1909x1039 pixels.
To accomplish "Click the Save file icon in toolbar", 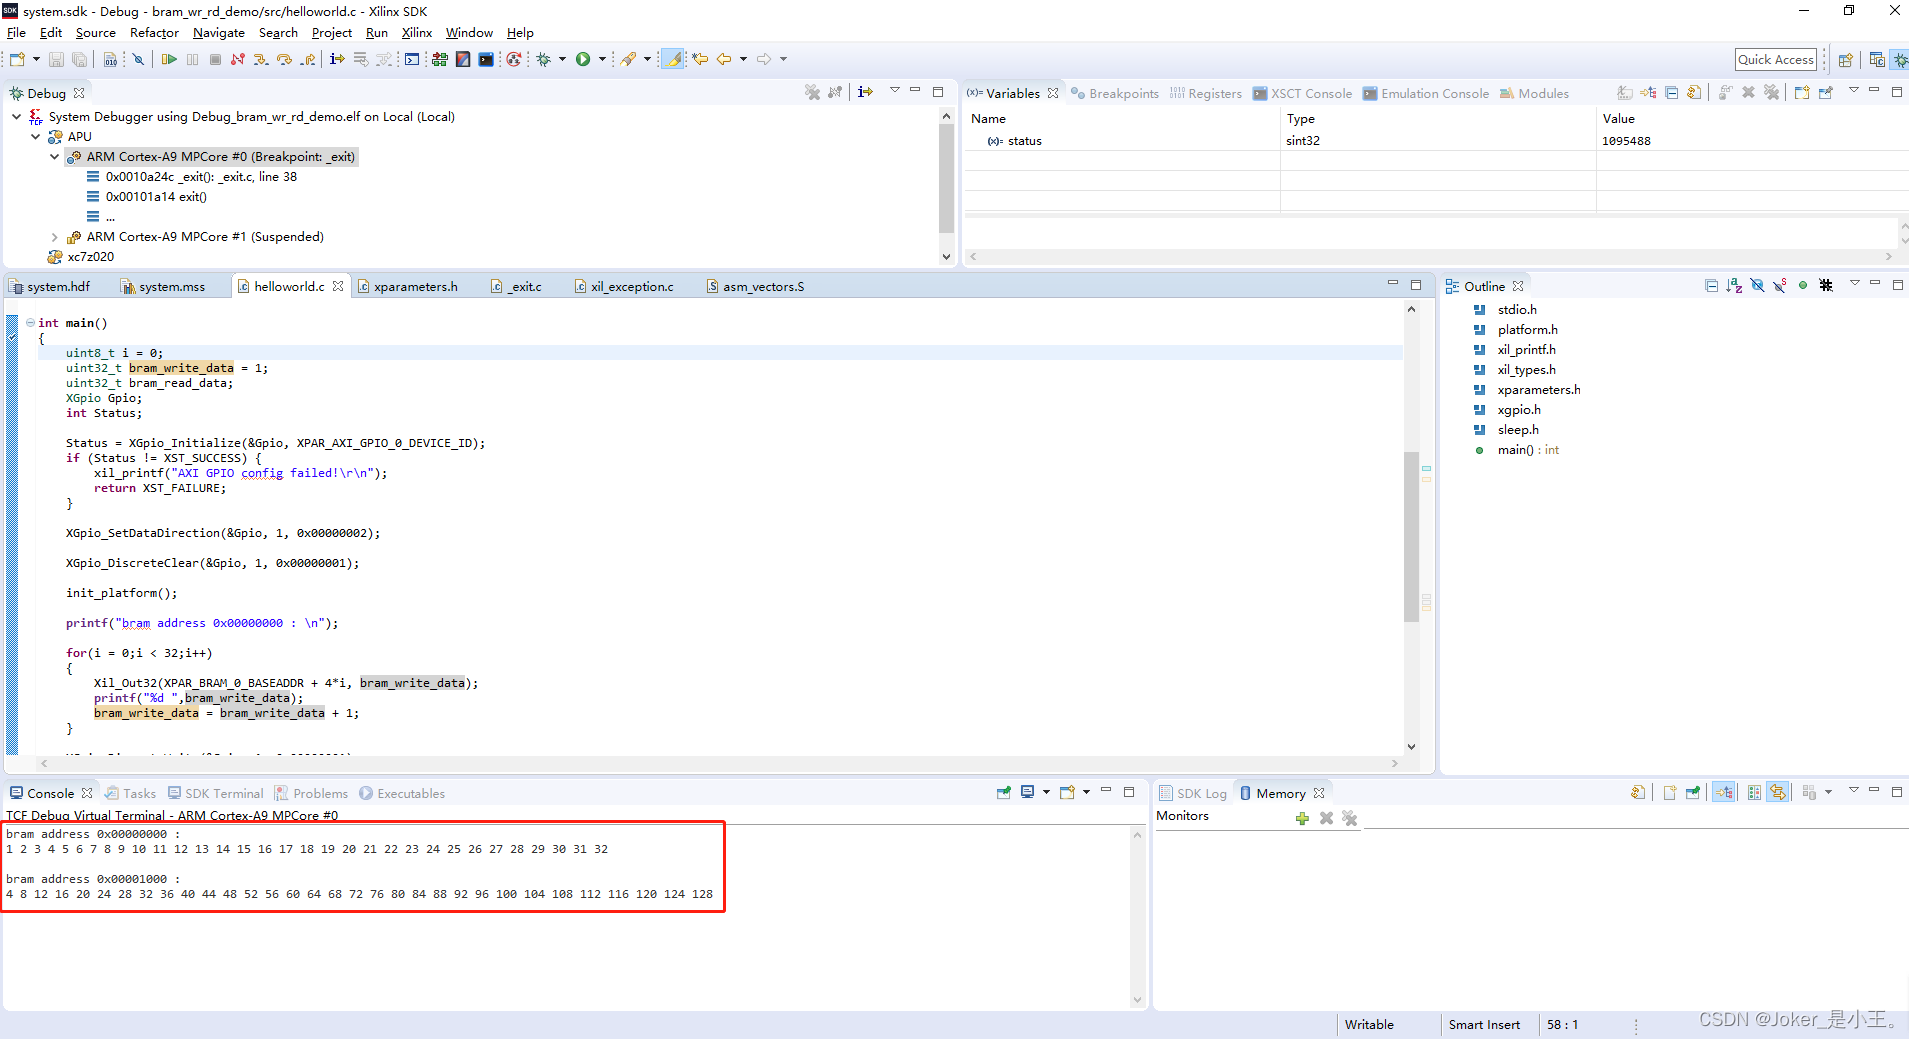I will (x=56, y=59).
